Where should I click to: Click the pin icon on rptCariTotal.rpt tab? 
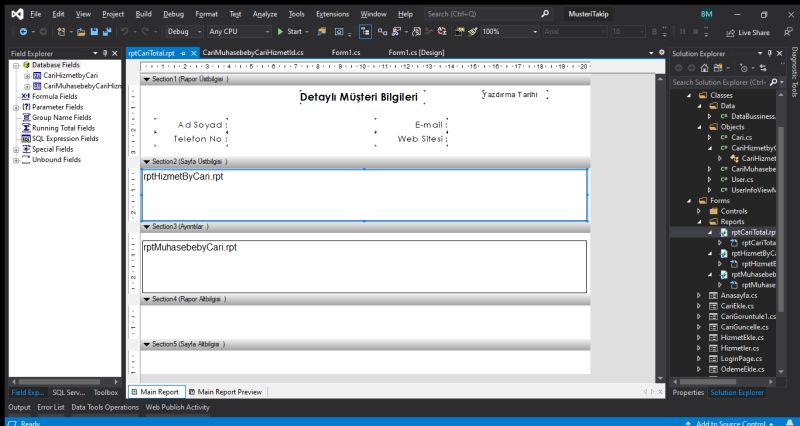183,53
